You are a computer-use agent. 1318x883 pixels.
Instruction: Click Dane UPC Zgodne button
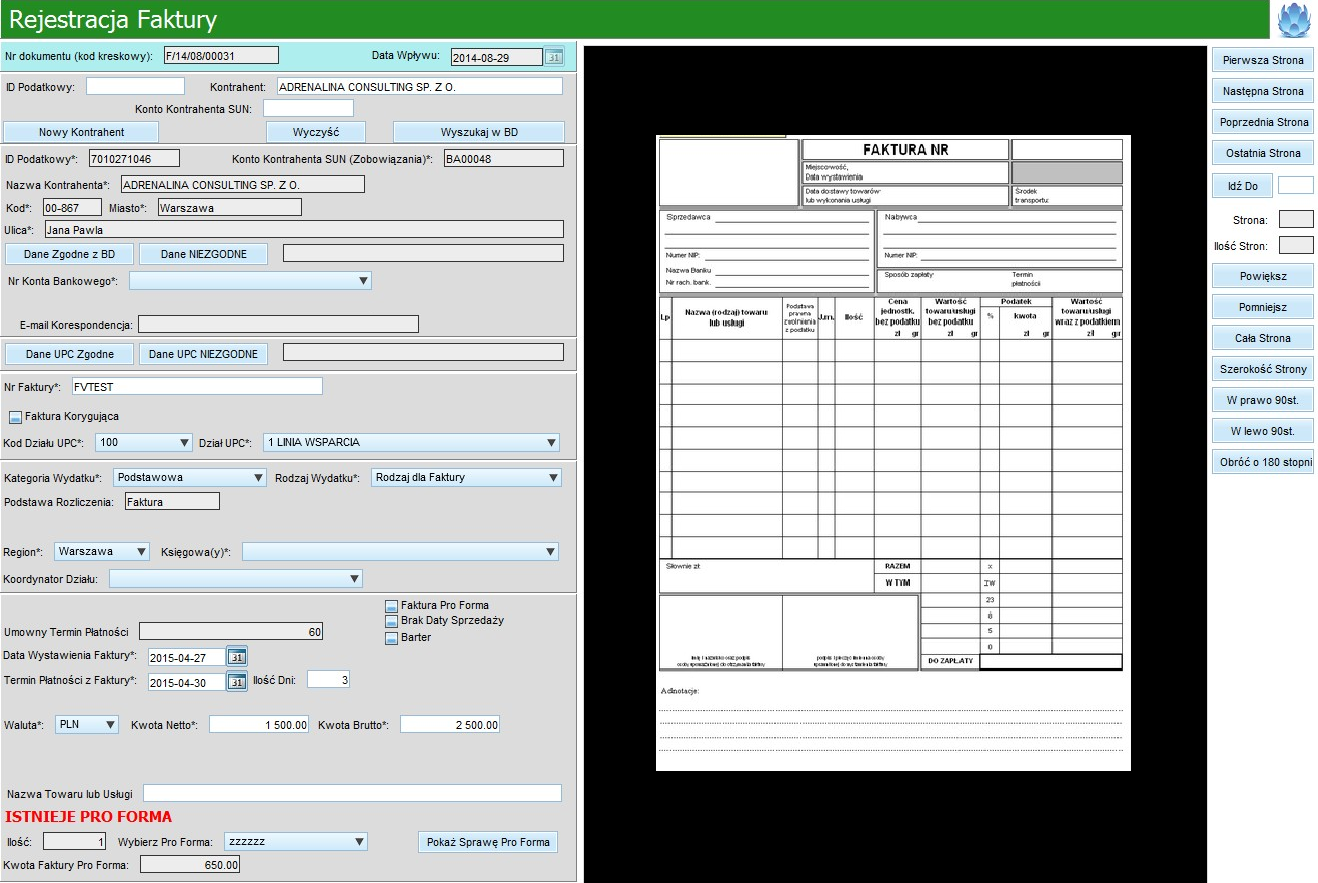point(70,354)
